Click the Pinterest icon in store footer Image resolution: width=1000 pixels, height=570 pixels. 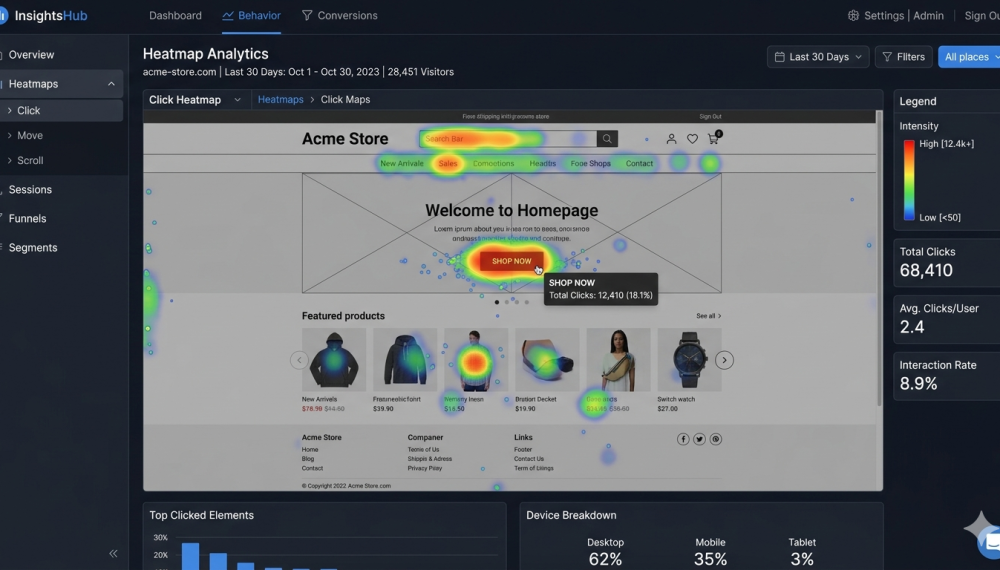pos(716,439)
